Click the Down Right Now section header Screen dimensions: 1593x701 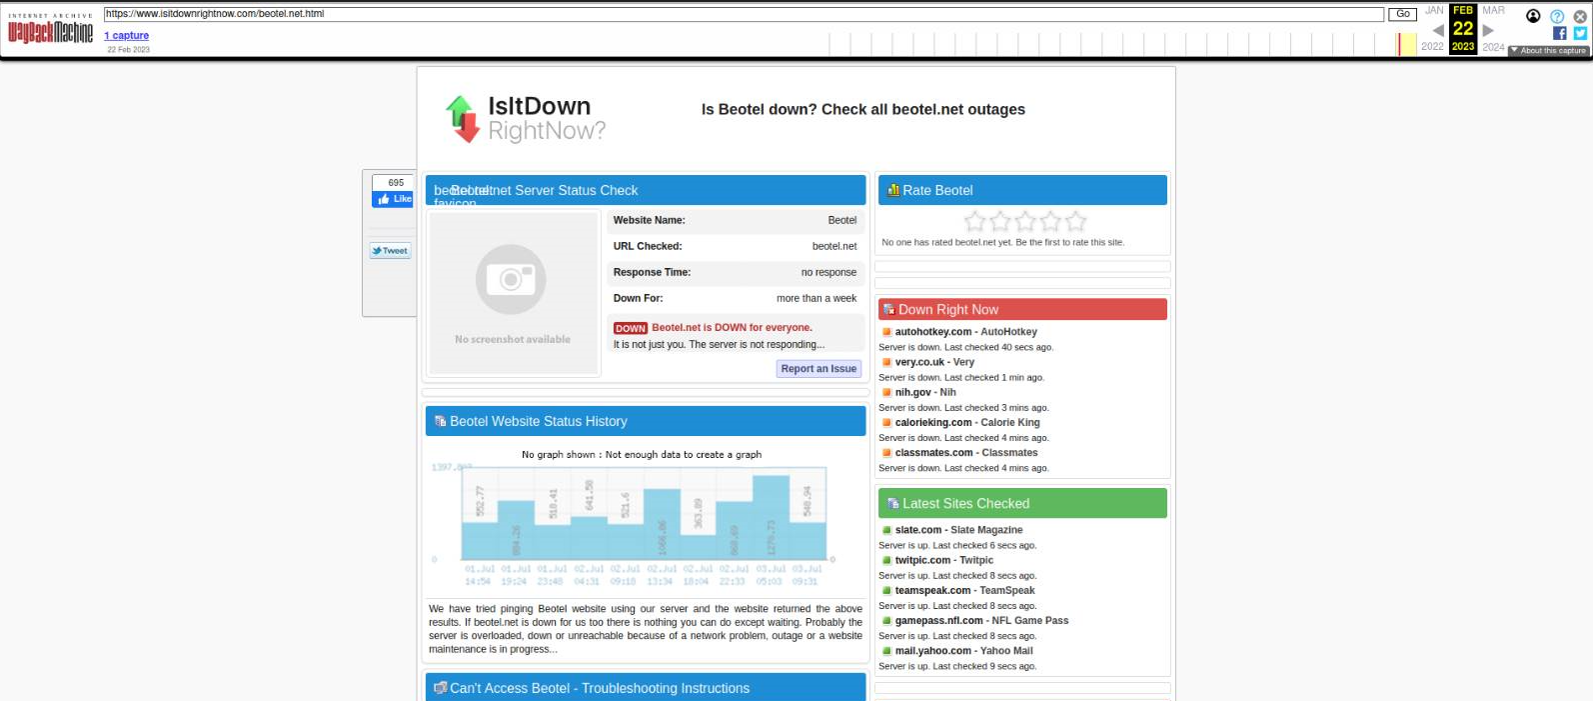point(1022,310)
